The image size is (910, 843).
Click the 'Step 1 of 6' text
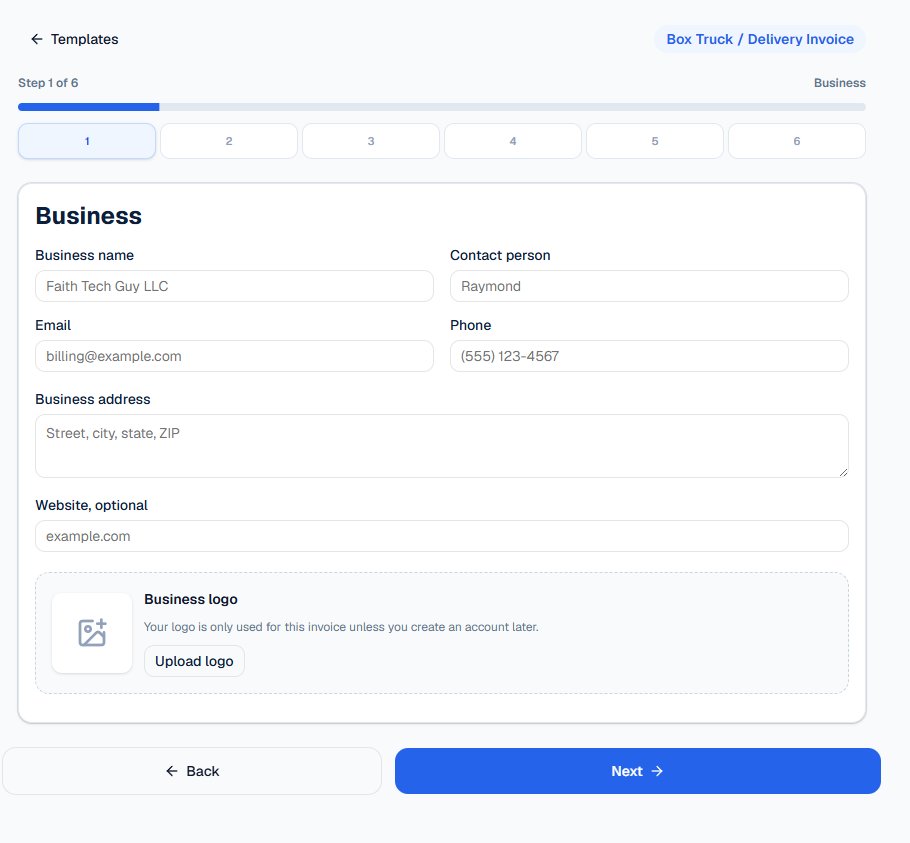(48, 83)
